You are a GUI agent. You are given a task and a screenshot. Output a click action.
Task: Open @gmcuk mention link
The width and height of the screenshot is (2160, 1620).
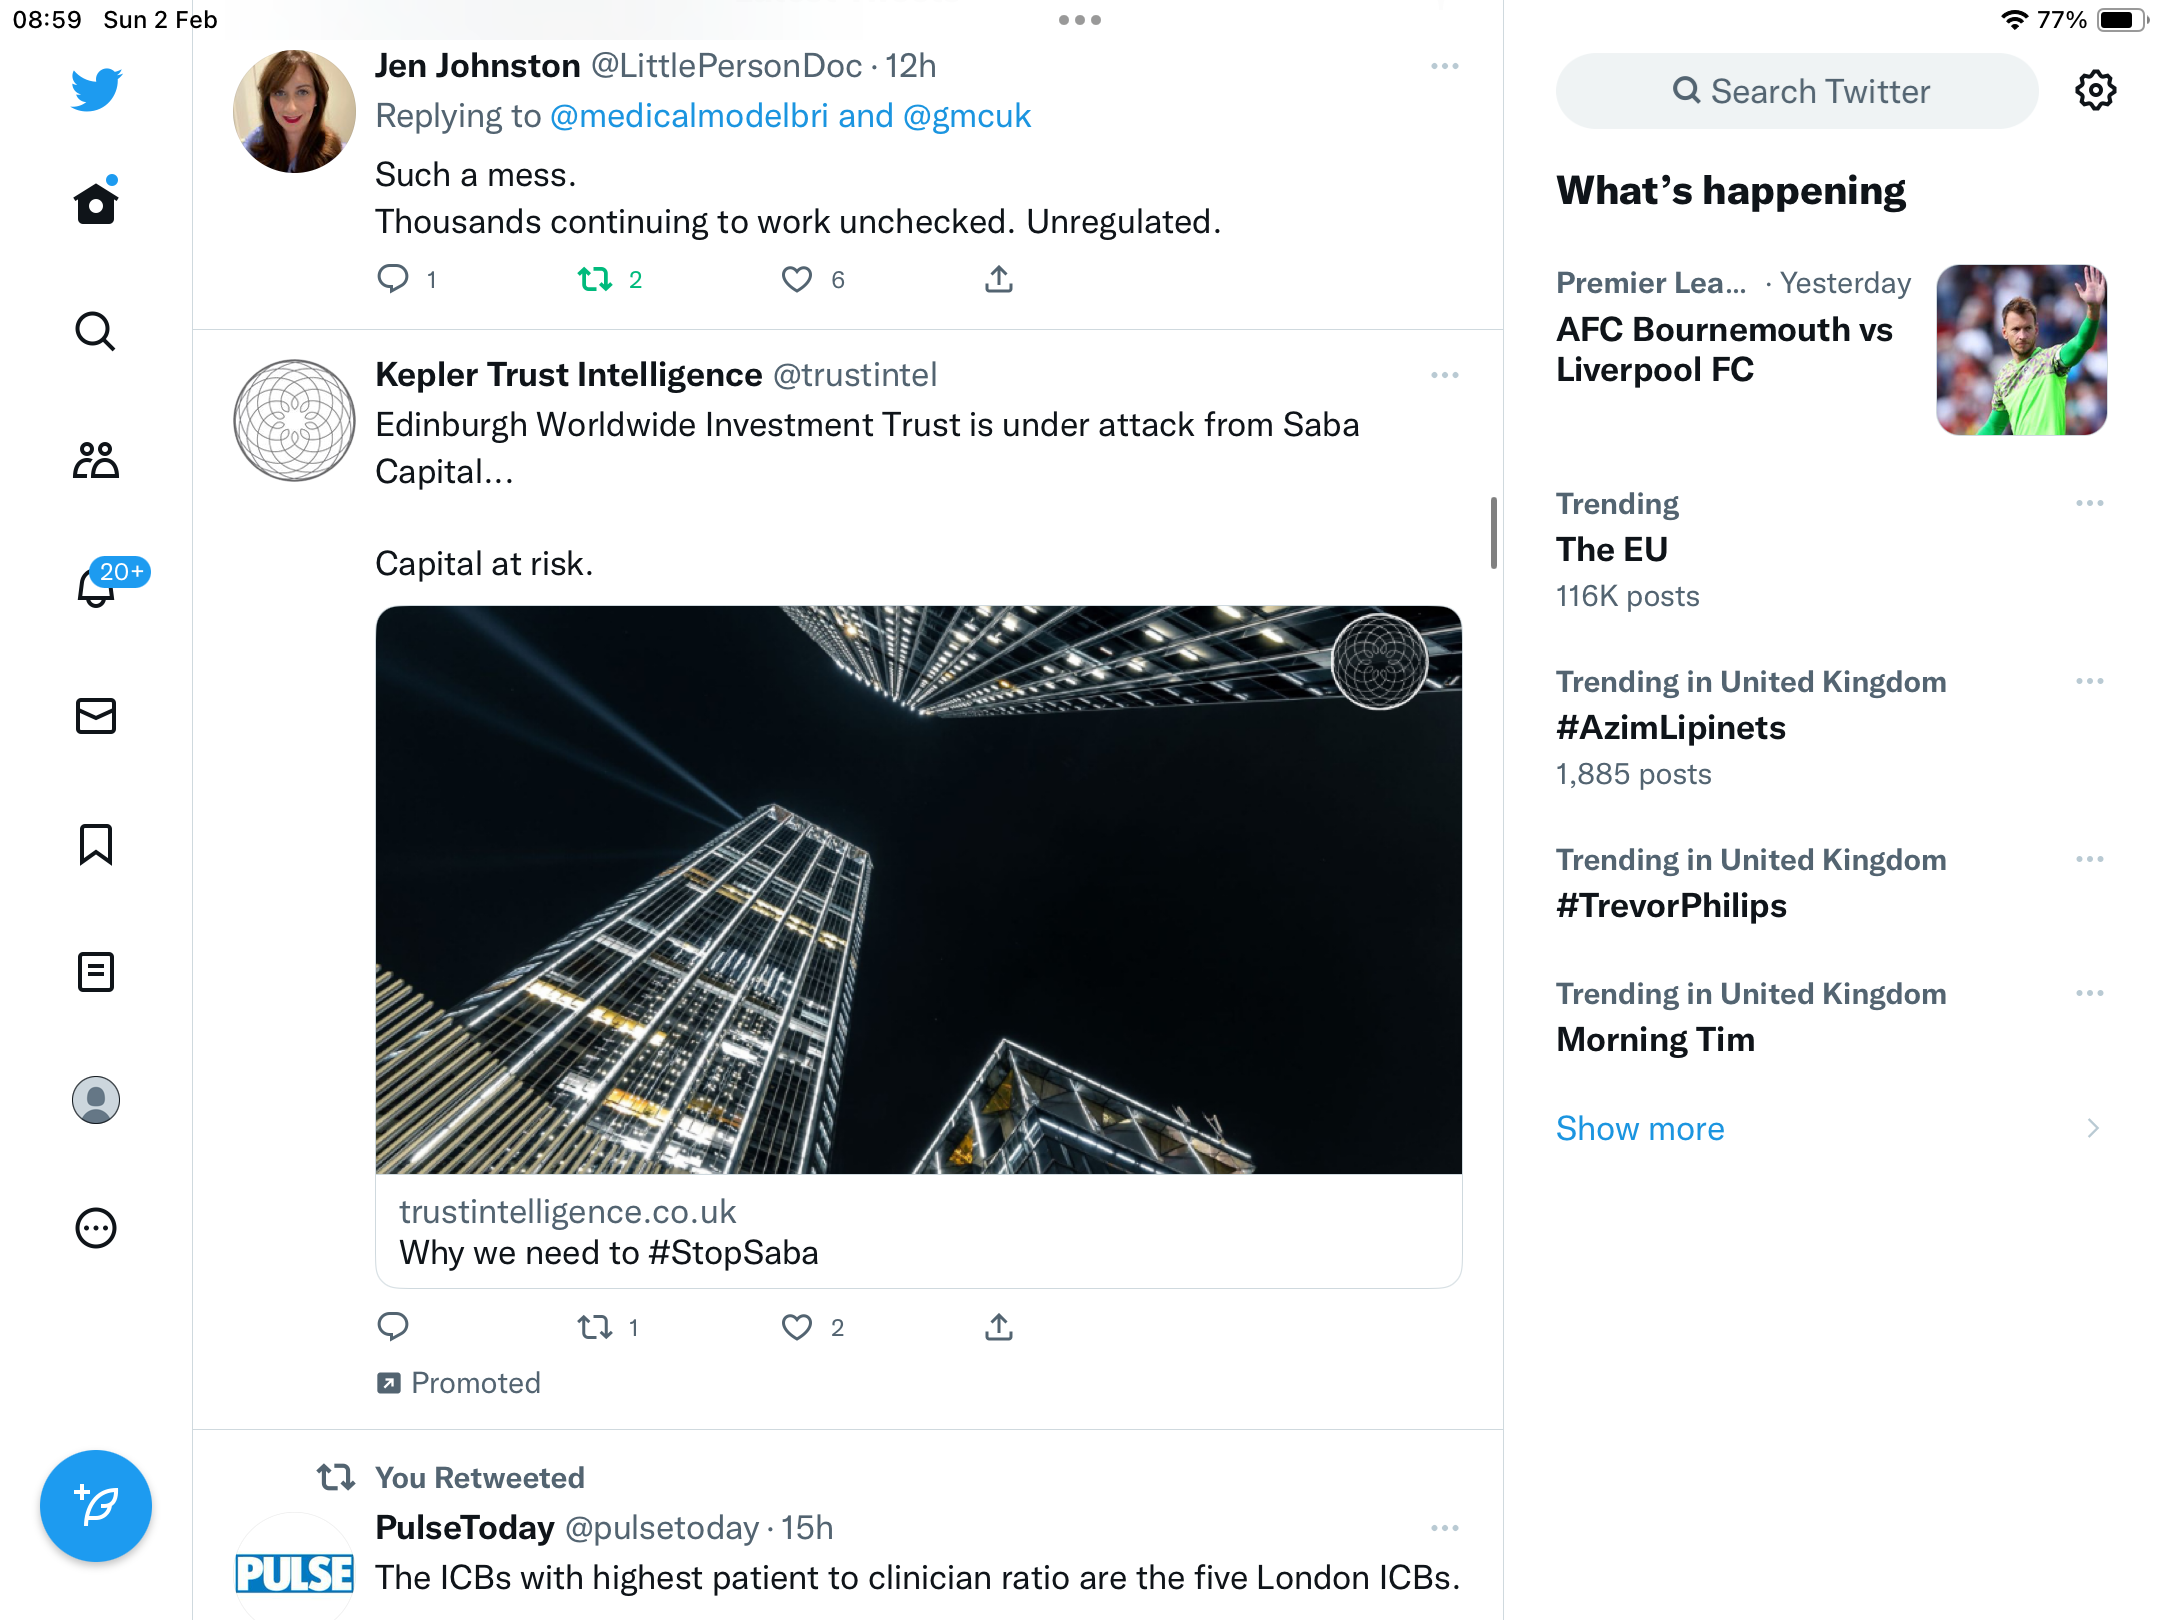[x=966, y=116]
